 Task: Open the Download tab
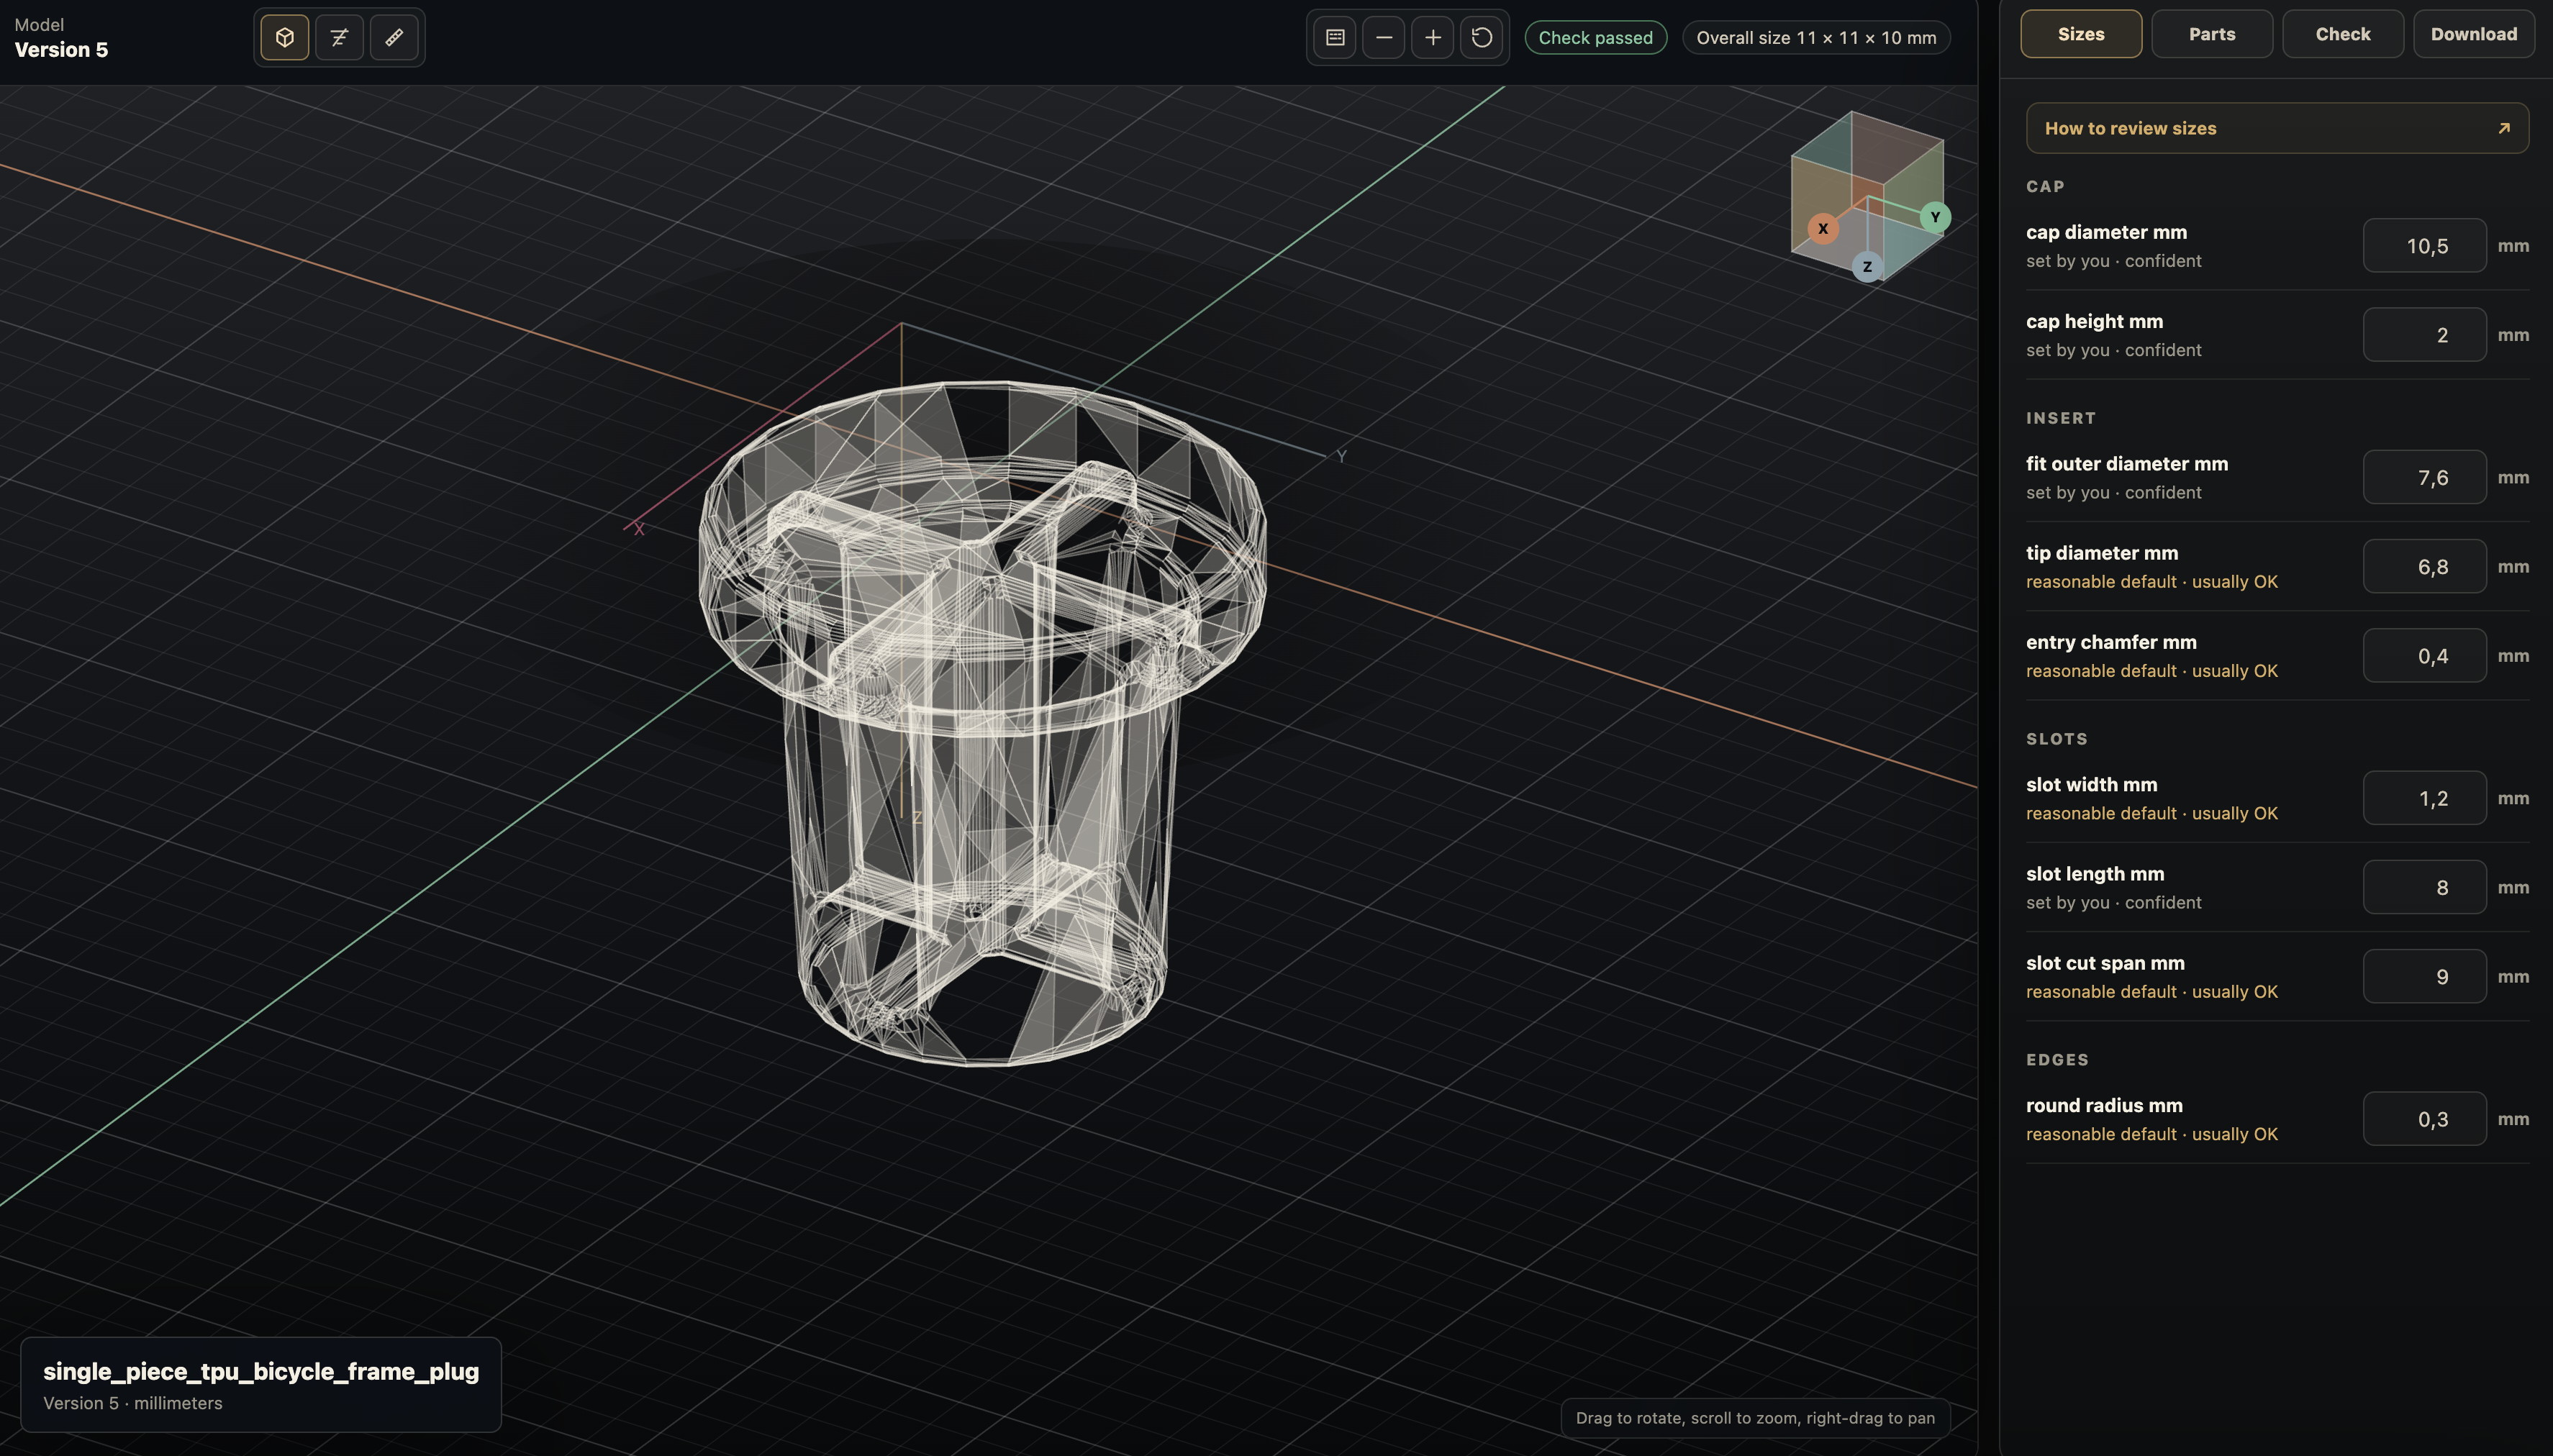(x=2474, y=34)
